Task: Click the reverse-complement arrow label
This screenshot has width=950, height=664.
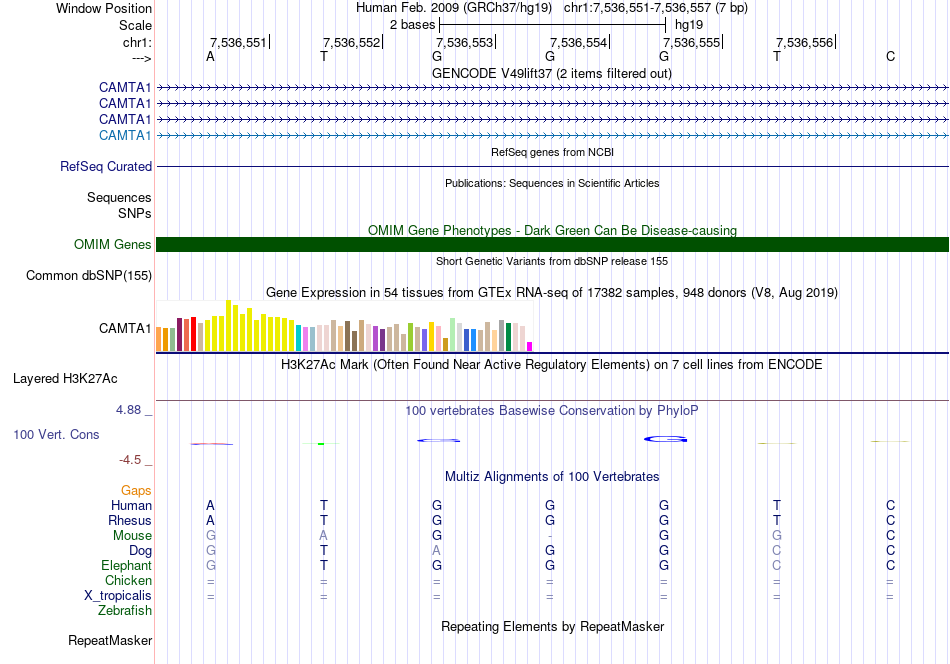Action: point(142,58)
